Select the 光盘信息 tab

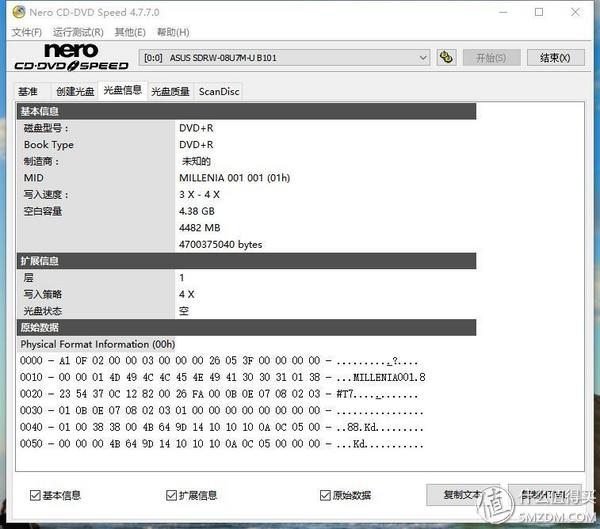pos(122,90)
